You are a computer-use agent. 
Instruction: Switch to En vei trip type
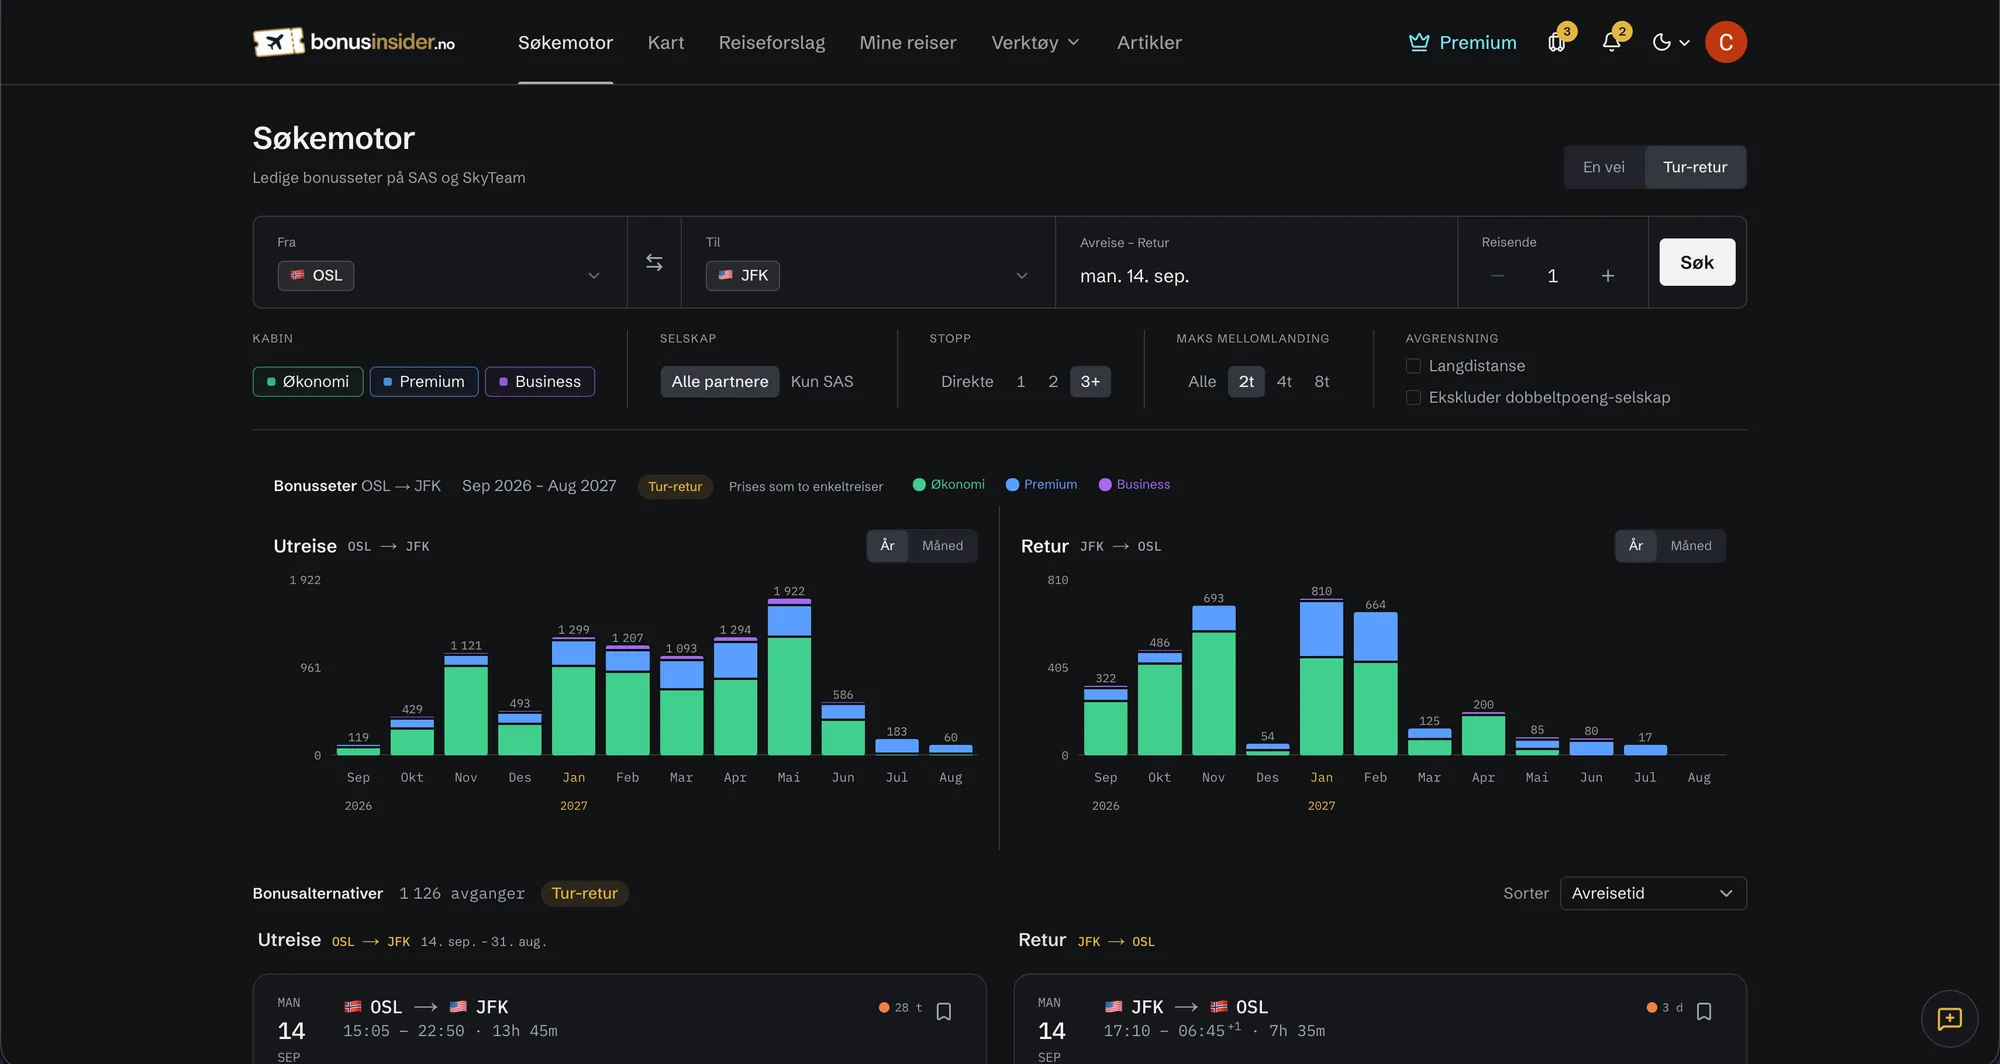click(x=1604, y=167)
